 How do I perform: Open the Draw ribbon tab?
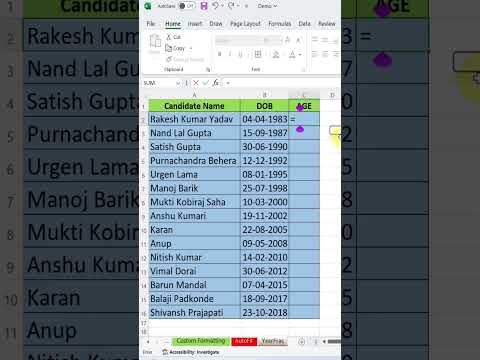tap(216, 24)
